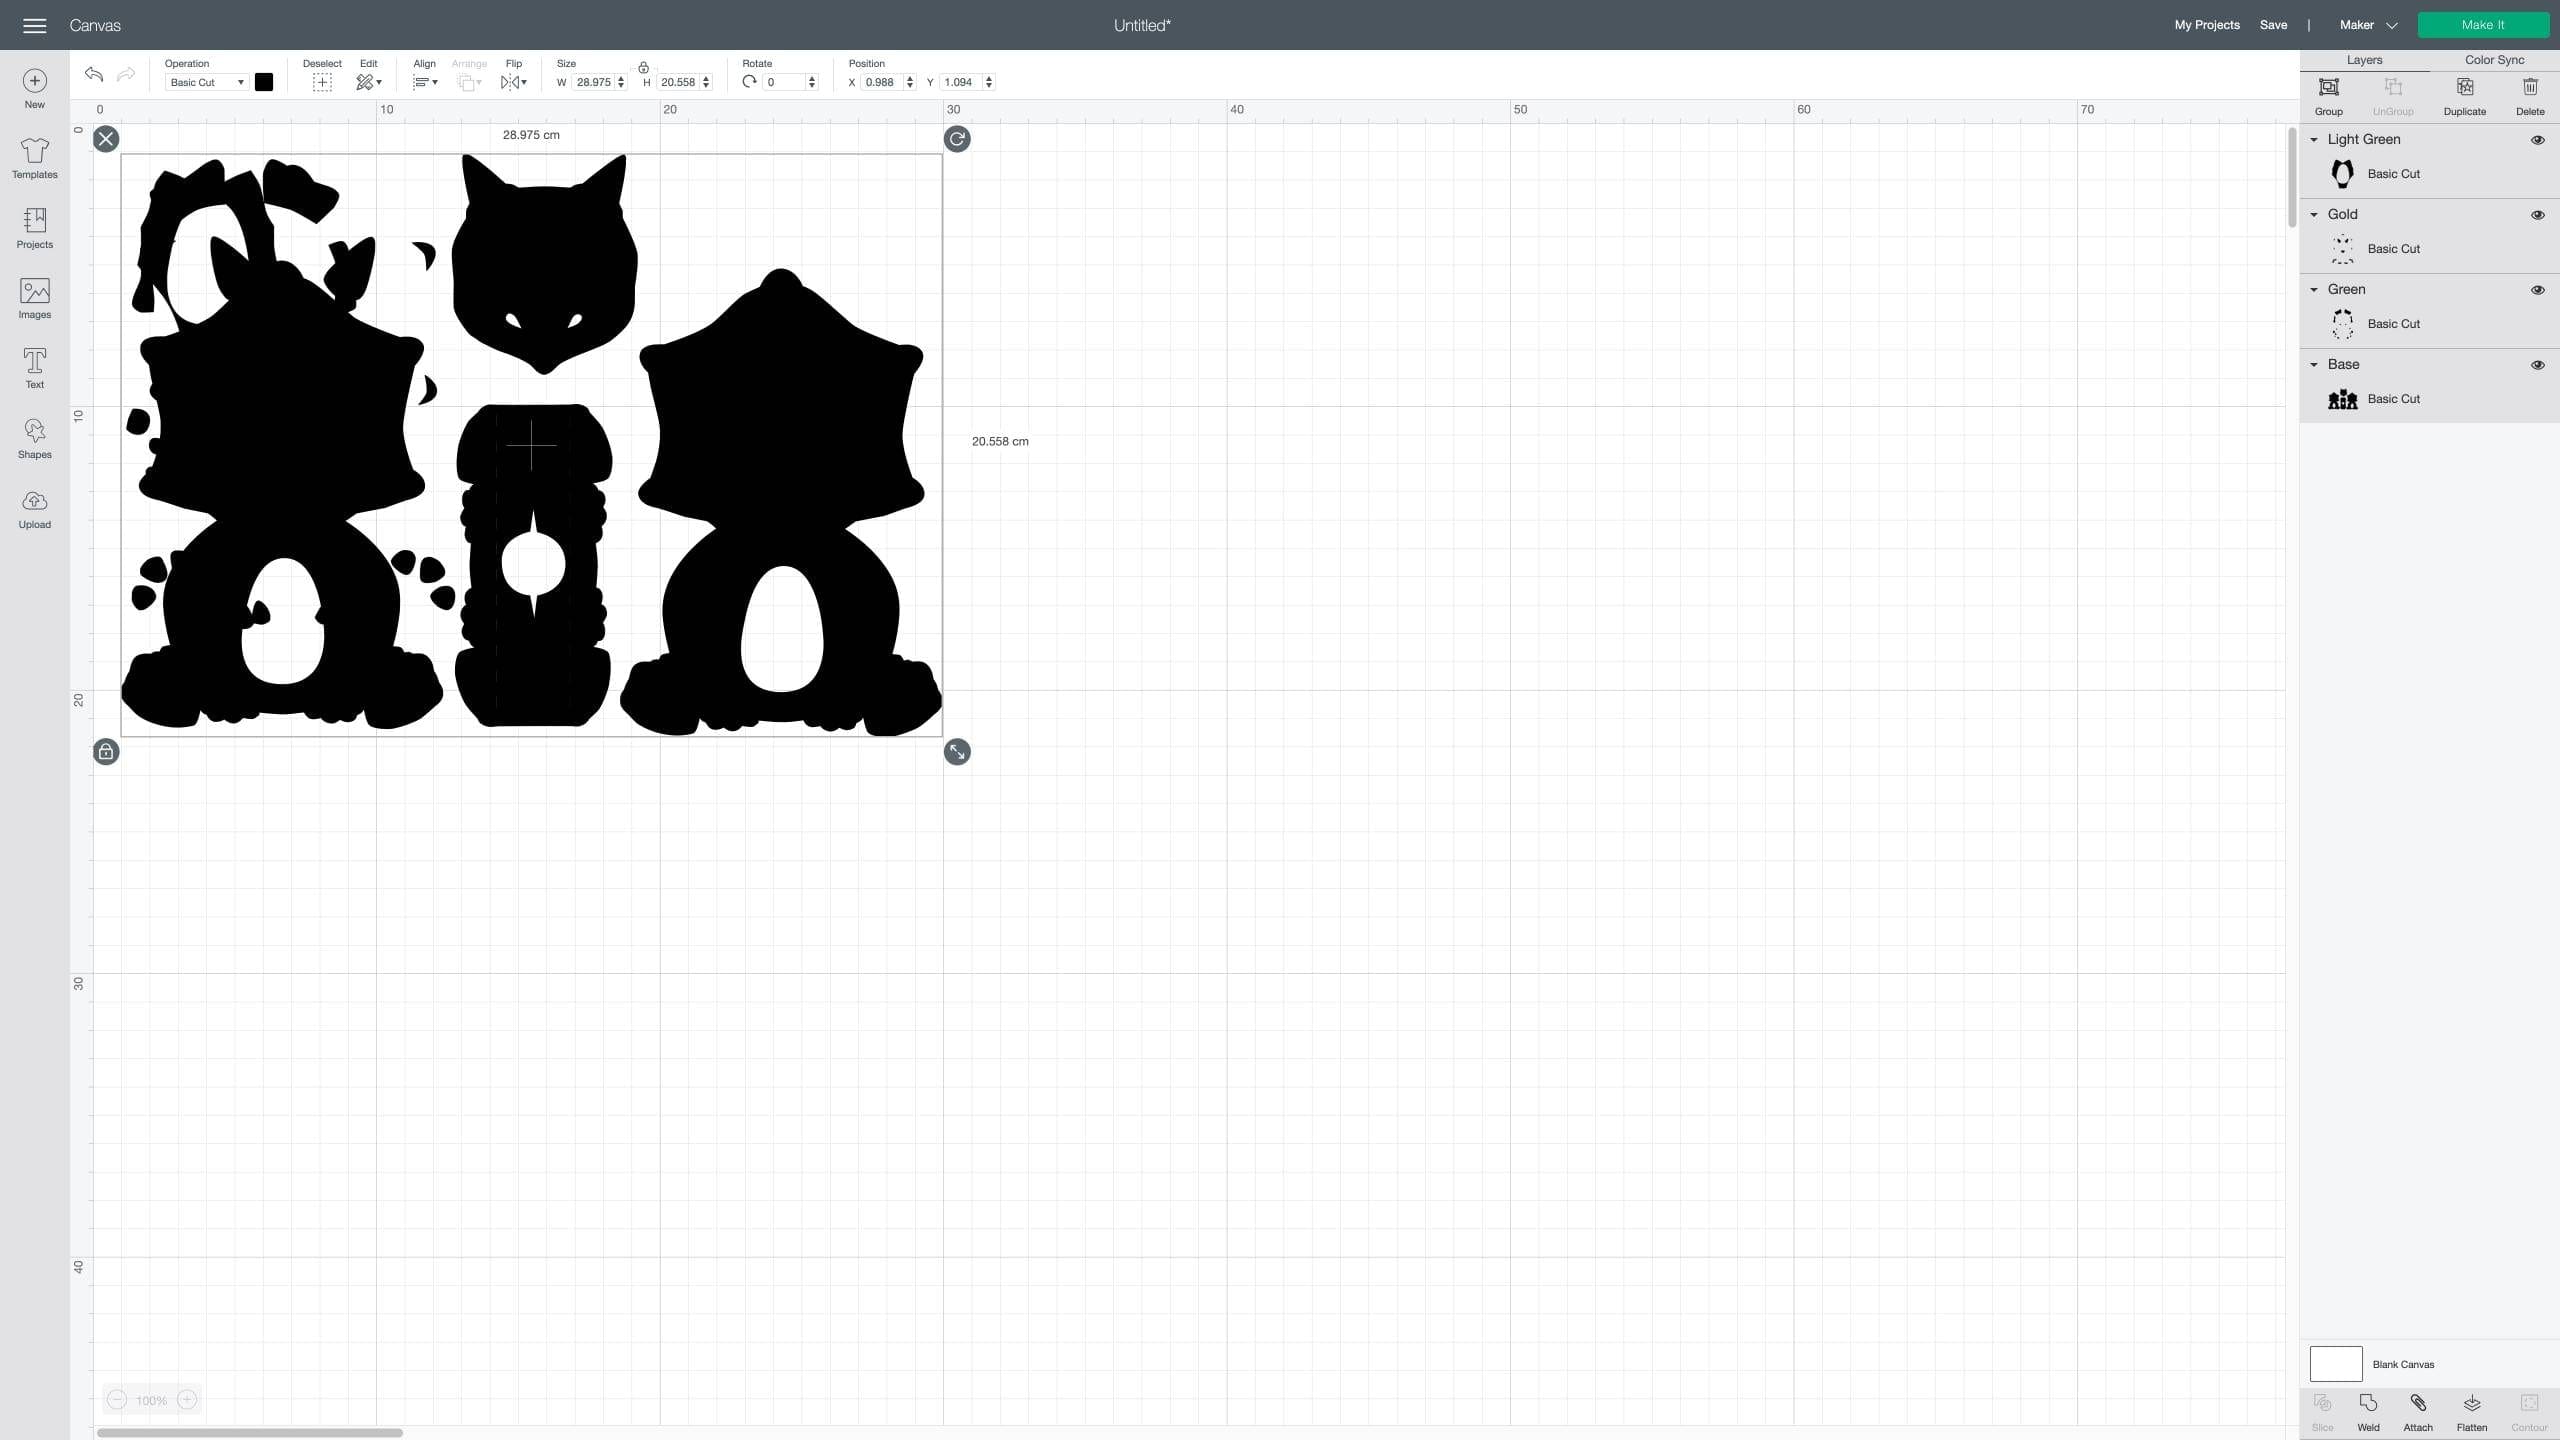Image resolution: width=2560 pixels, height=1440 pixels.
Task: Click the Untitled* project title
Action: point(1142,25)
